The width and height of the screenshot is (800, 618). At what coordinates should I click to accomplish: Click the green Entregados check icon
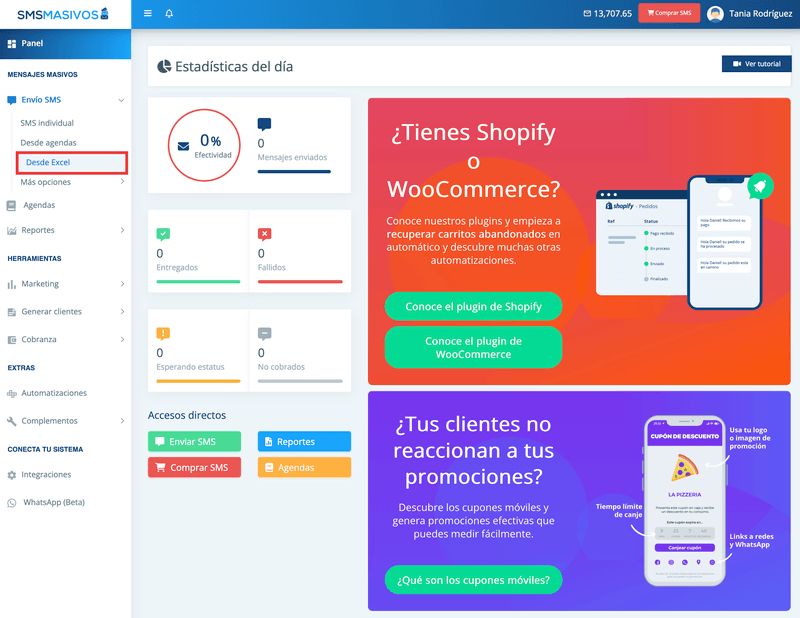coord(163,234)
